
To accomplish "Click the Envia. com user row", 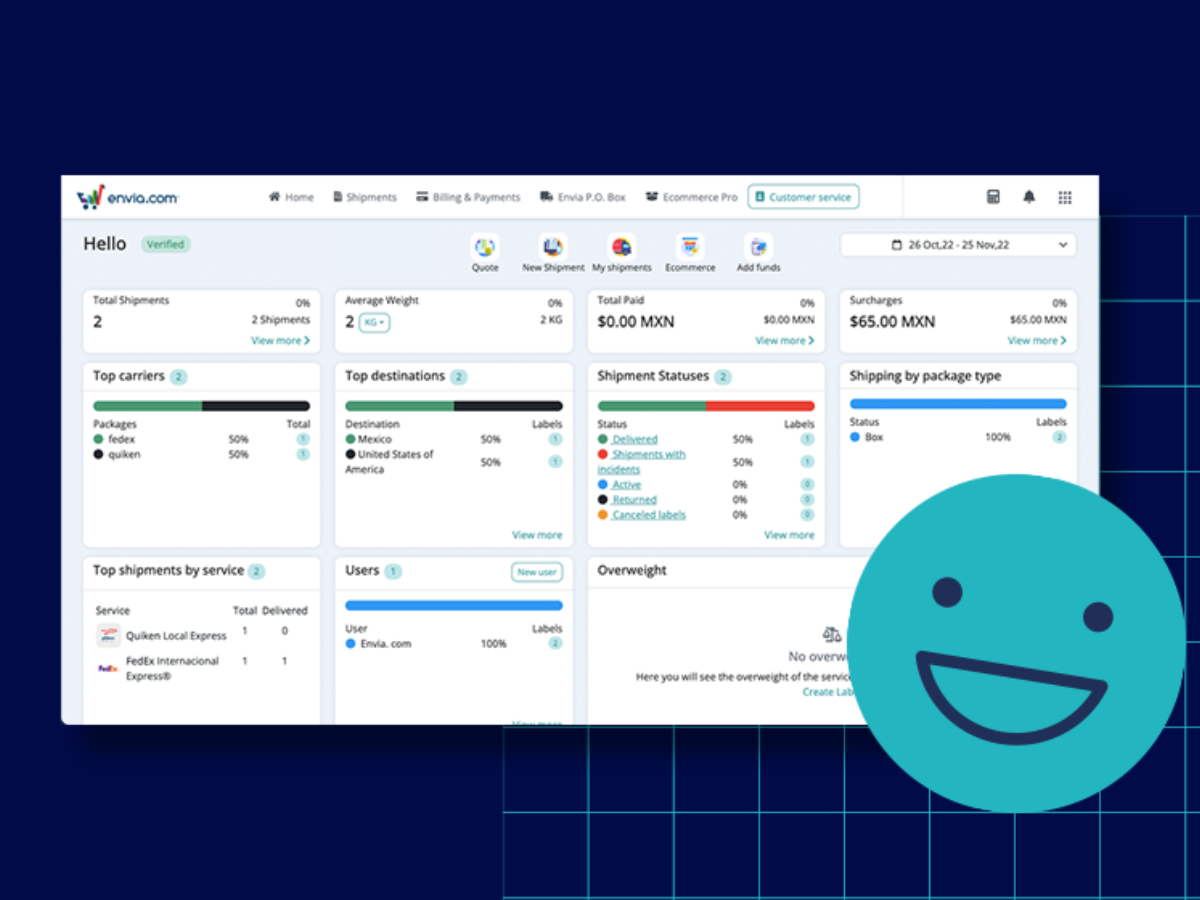I will click(x=454, y=644).
